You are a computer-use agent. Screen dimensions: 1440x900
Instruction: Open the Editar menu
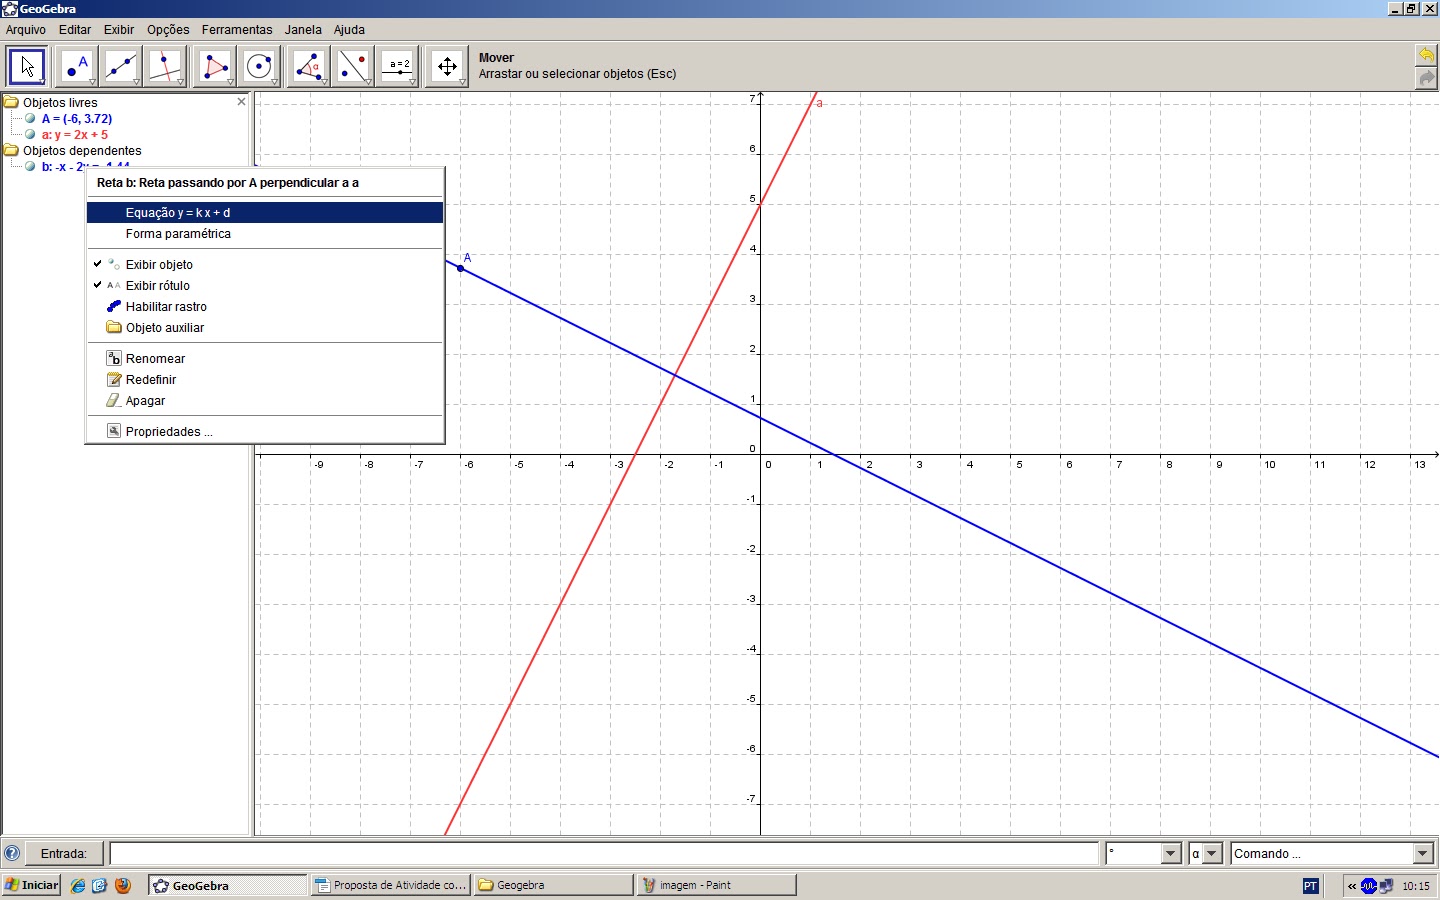coord(75,30)
